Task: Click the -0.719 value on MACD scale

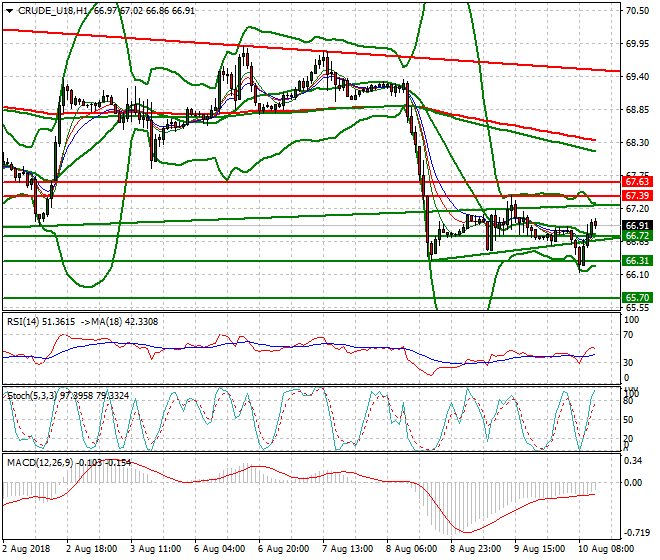Action: (x=636, y=532)
